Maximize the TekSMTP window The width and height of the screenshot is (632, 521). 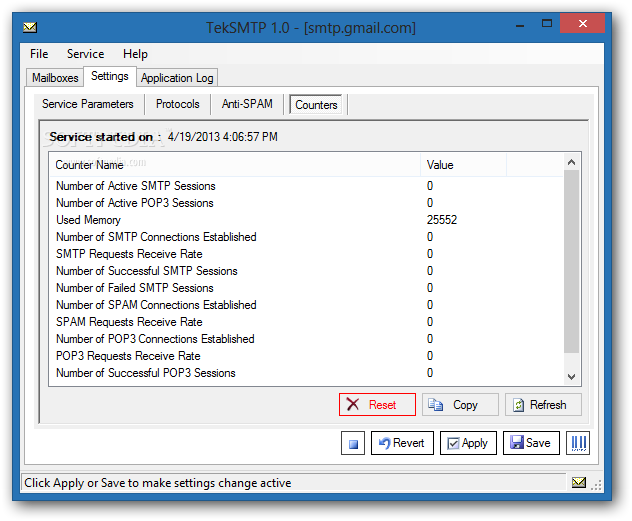coord(547,24)
